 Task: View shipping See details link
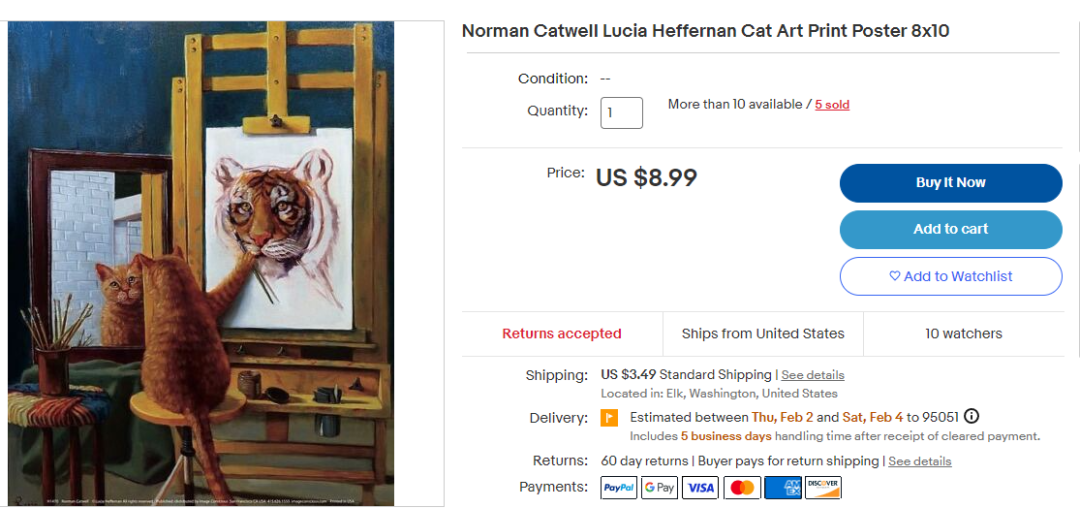[x=812, y=375]
